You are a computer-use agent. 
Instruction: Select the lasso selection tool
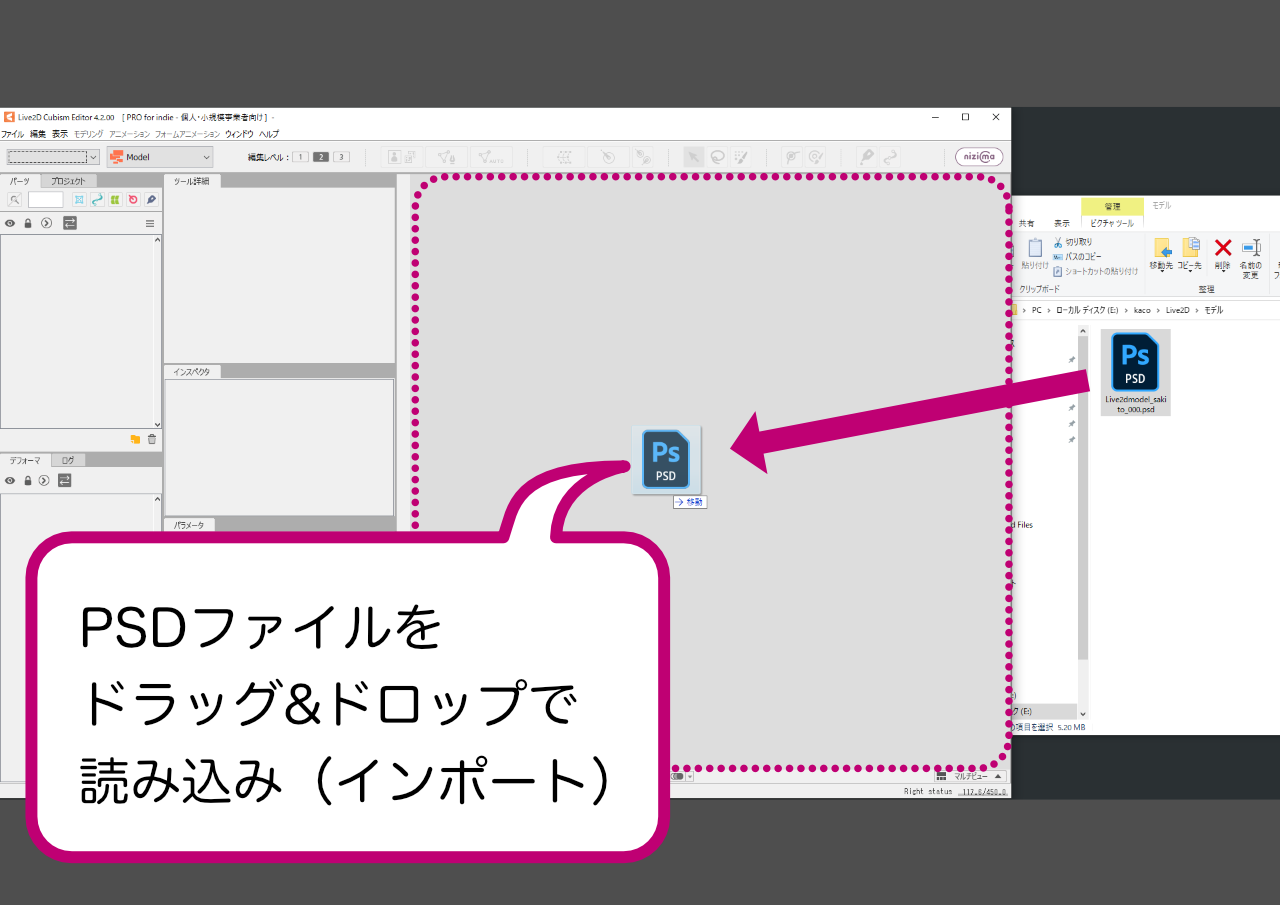[717, 157]
